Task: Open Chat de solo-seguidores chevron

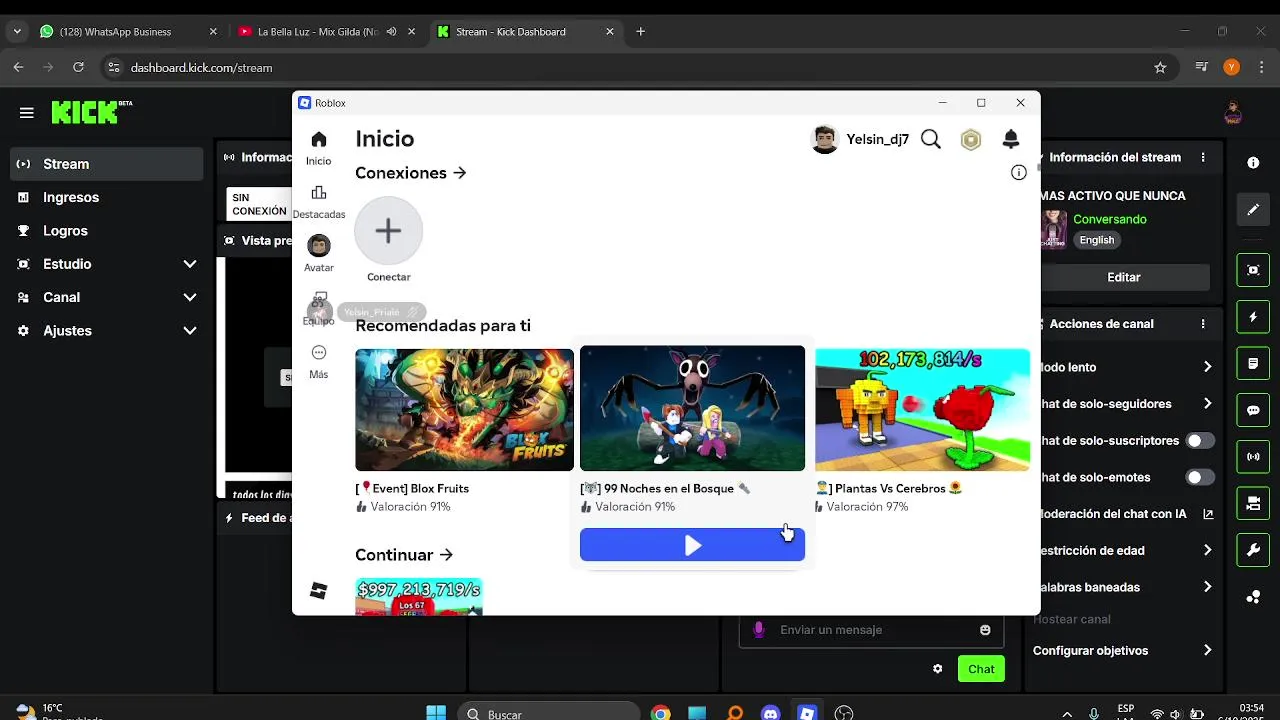Action: pos(1207,404)
